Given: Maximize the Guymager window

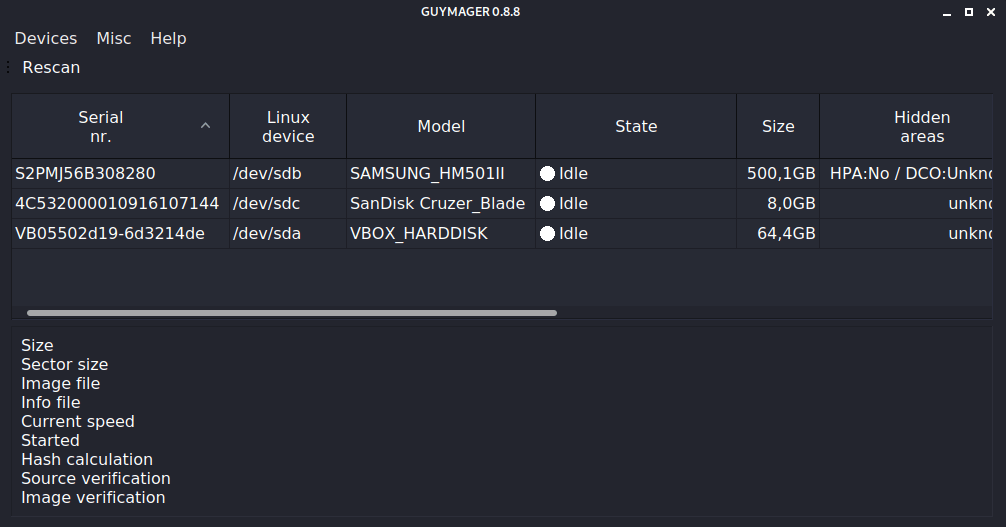Looking at the screenshot, I should click(x=968, y=12).
